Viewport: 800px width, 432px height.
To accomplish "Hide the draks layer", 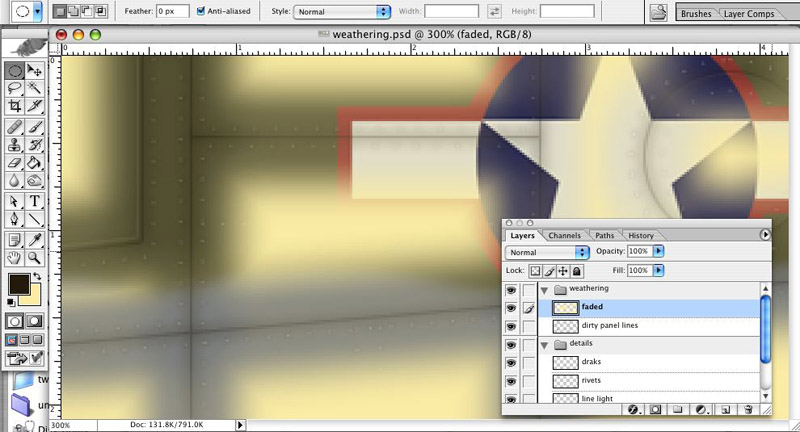I will pyautogui.click(x=511, y=363).
